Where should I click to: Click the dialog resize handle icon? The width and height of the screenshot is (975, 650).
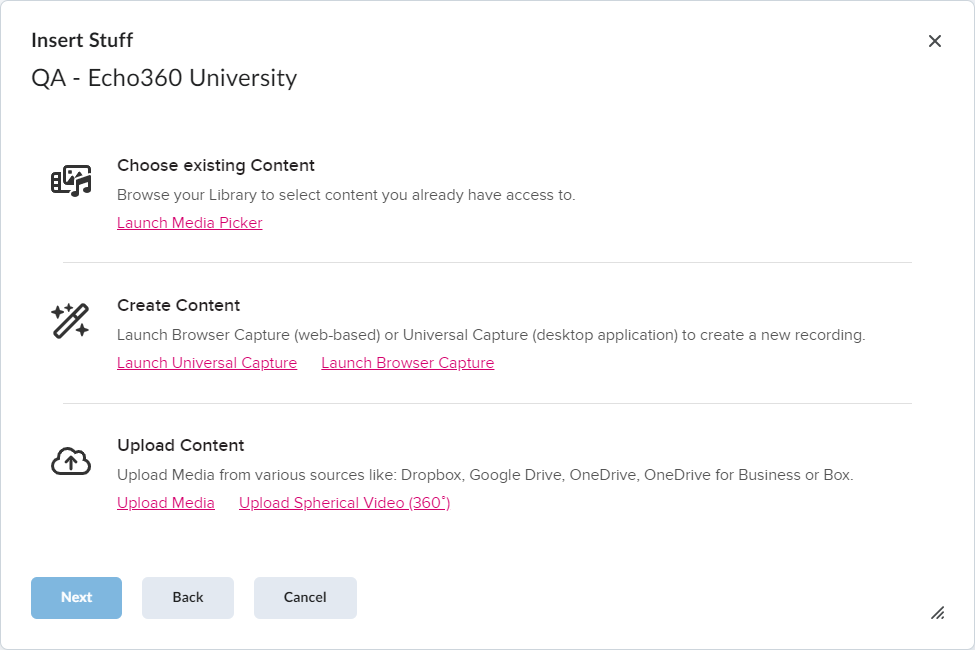(938, 613)
